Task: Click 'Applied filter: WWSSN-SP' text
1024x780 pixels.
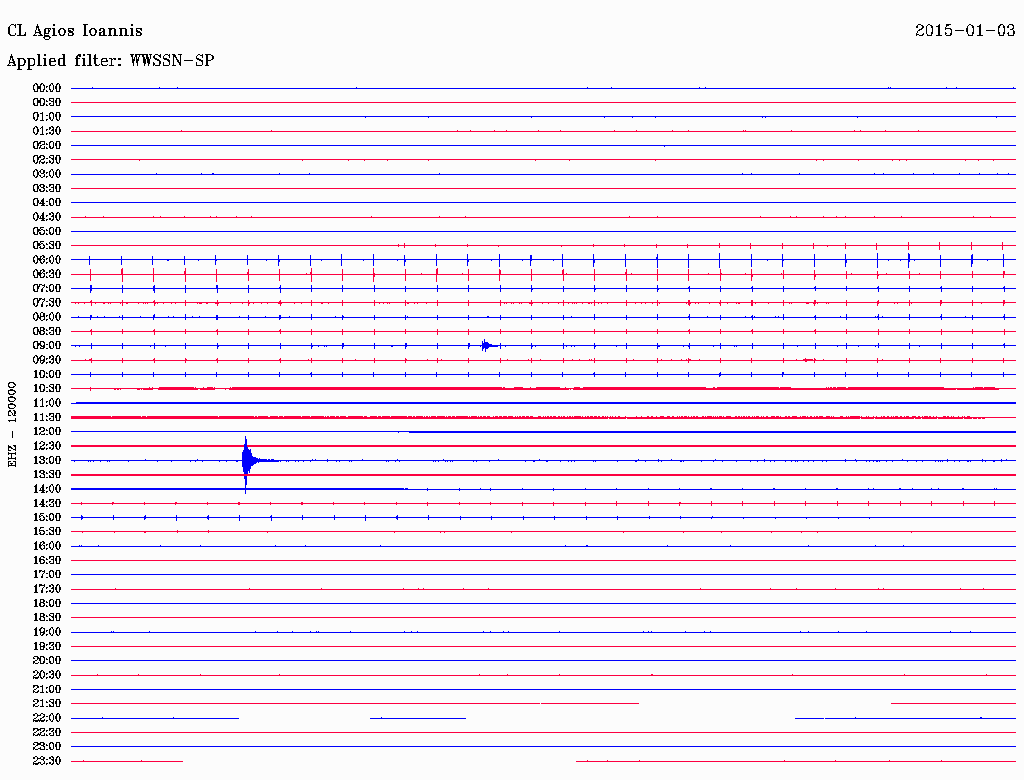Action: pyautogui.click(x=110, y=60)
